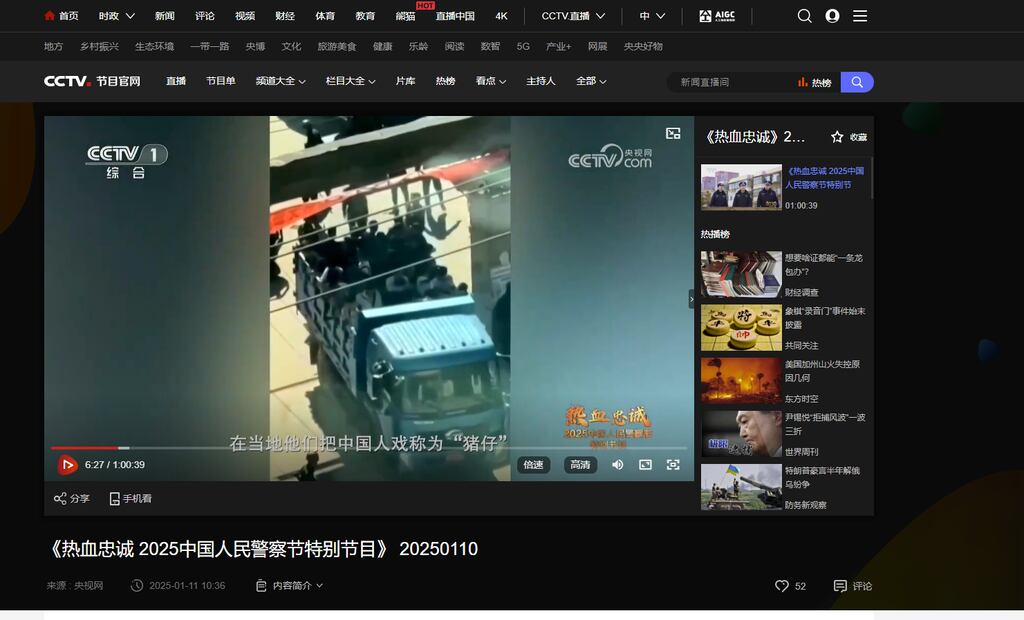This screenshot has height=620, width=1024.
Task: Open the user account icon
Action: coord(832,16)
